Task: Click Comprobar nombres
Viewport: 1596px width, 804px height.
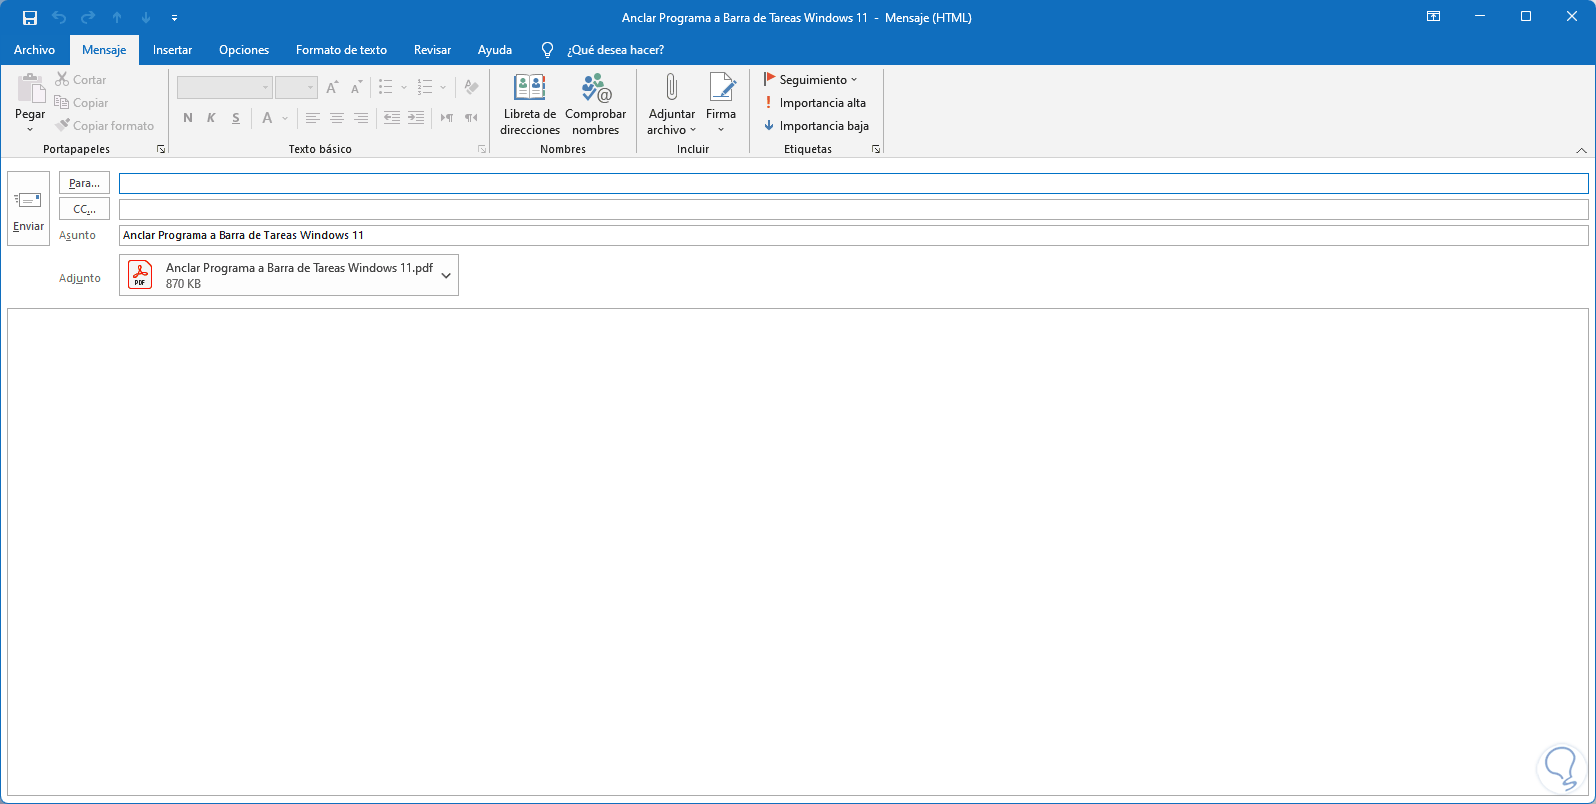Action: tap(596, 104)
